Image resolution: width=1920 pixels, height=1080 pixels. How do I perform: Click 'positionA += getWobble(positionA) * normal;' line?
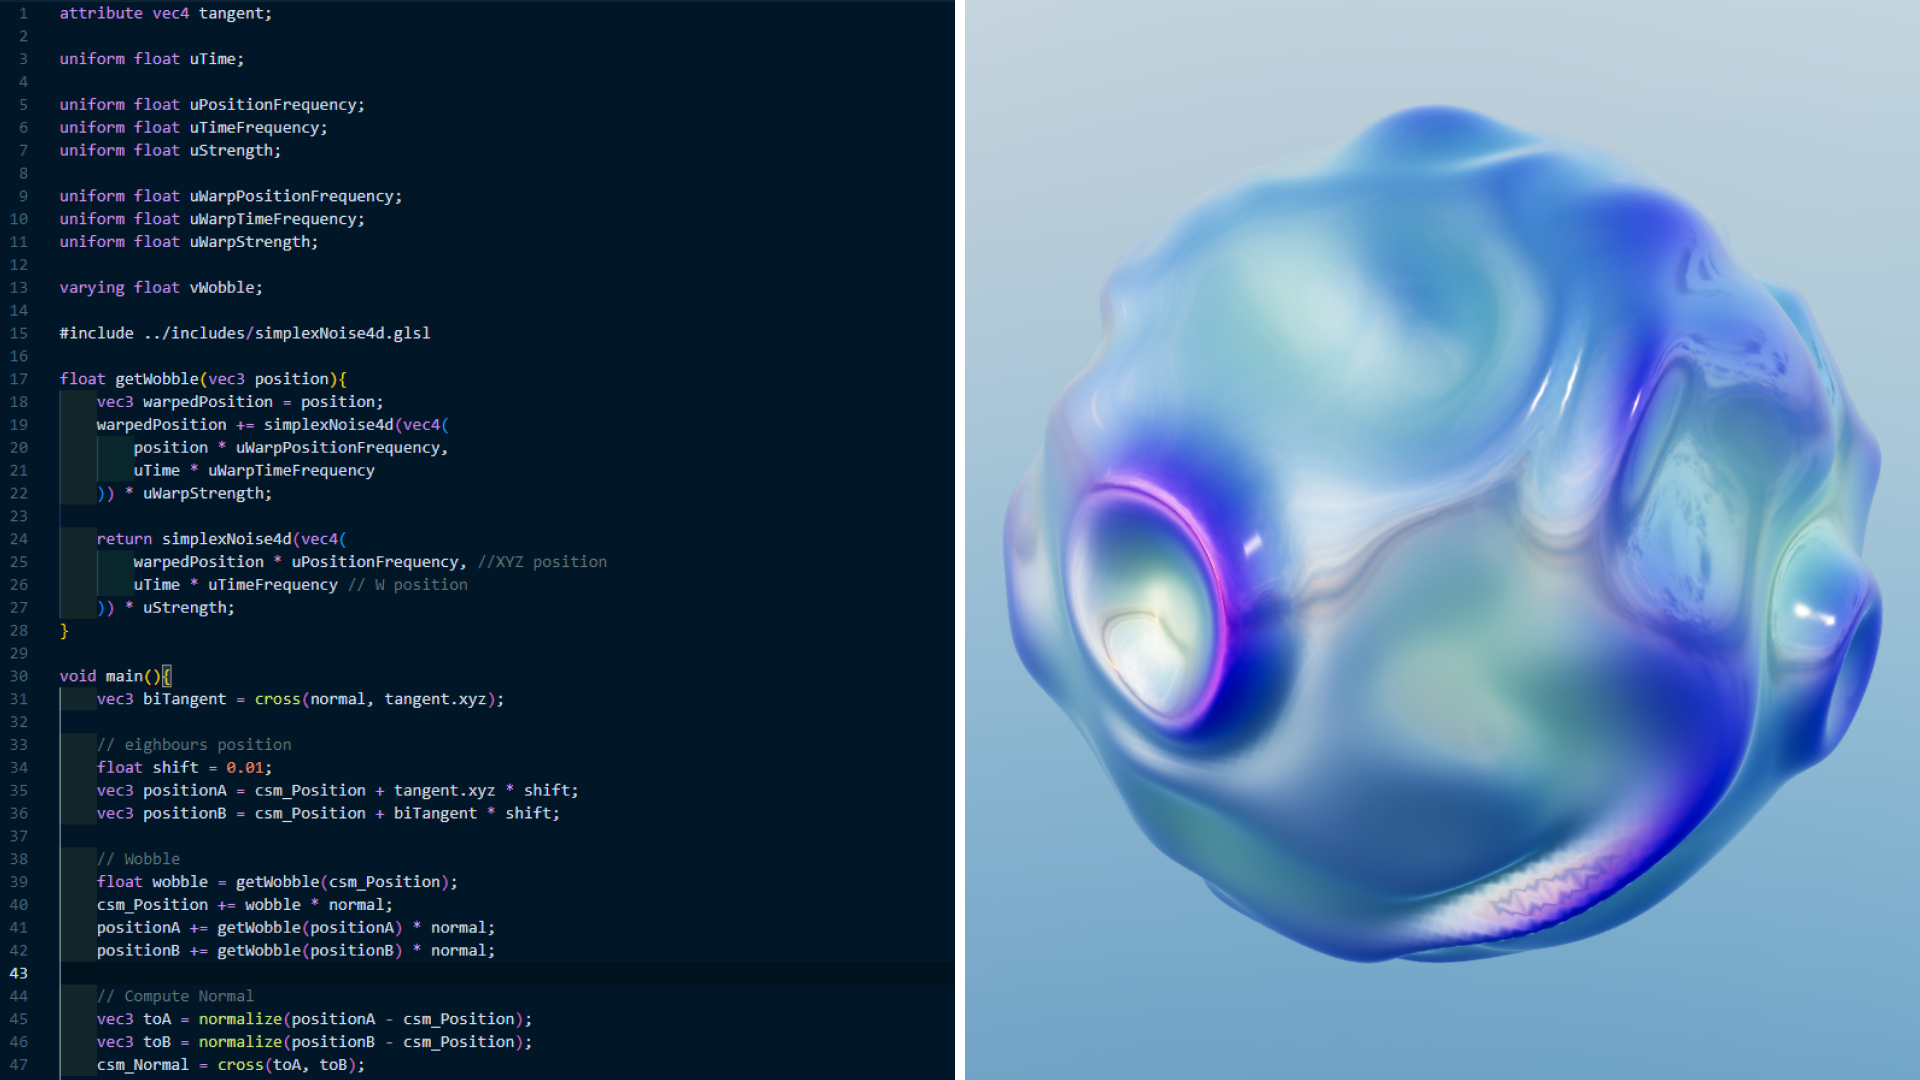[296, 929]
